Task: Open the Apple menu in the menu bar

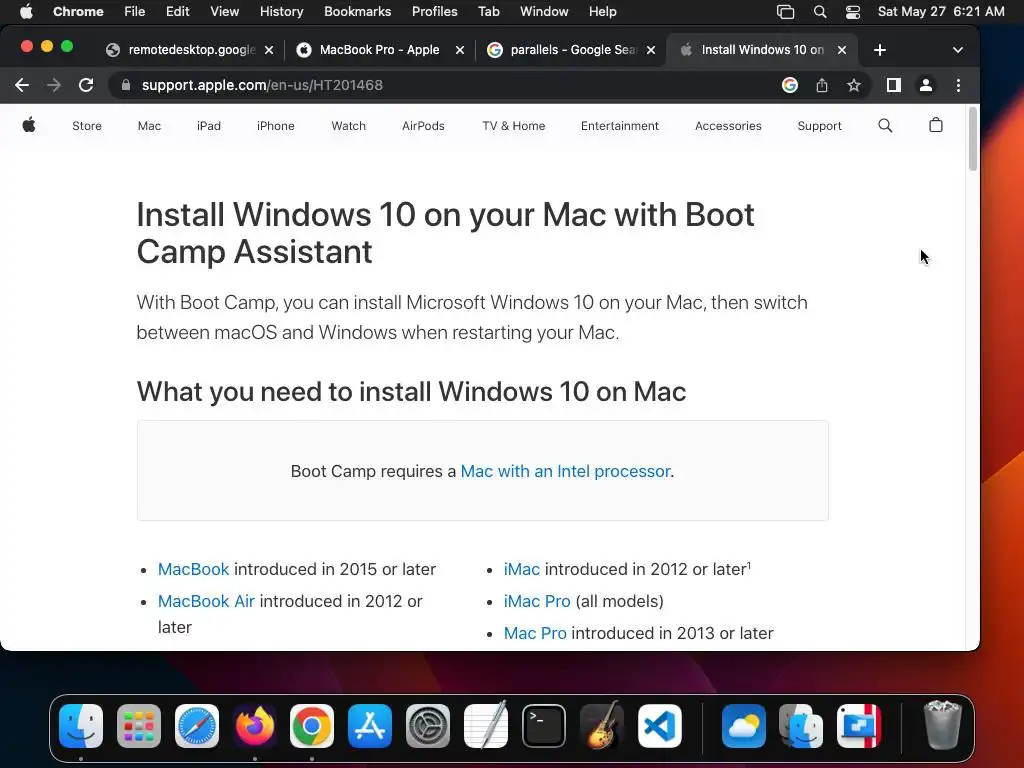Action: pyautogui.click(x=26, y=12)
